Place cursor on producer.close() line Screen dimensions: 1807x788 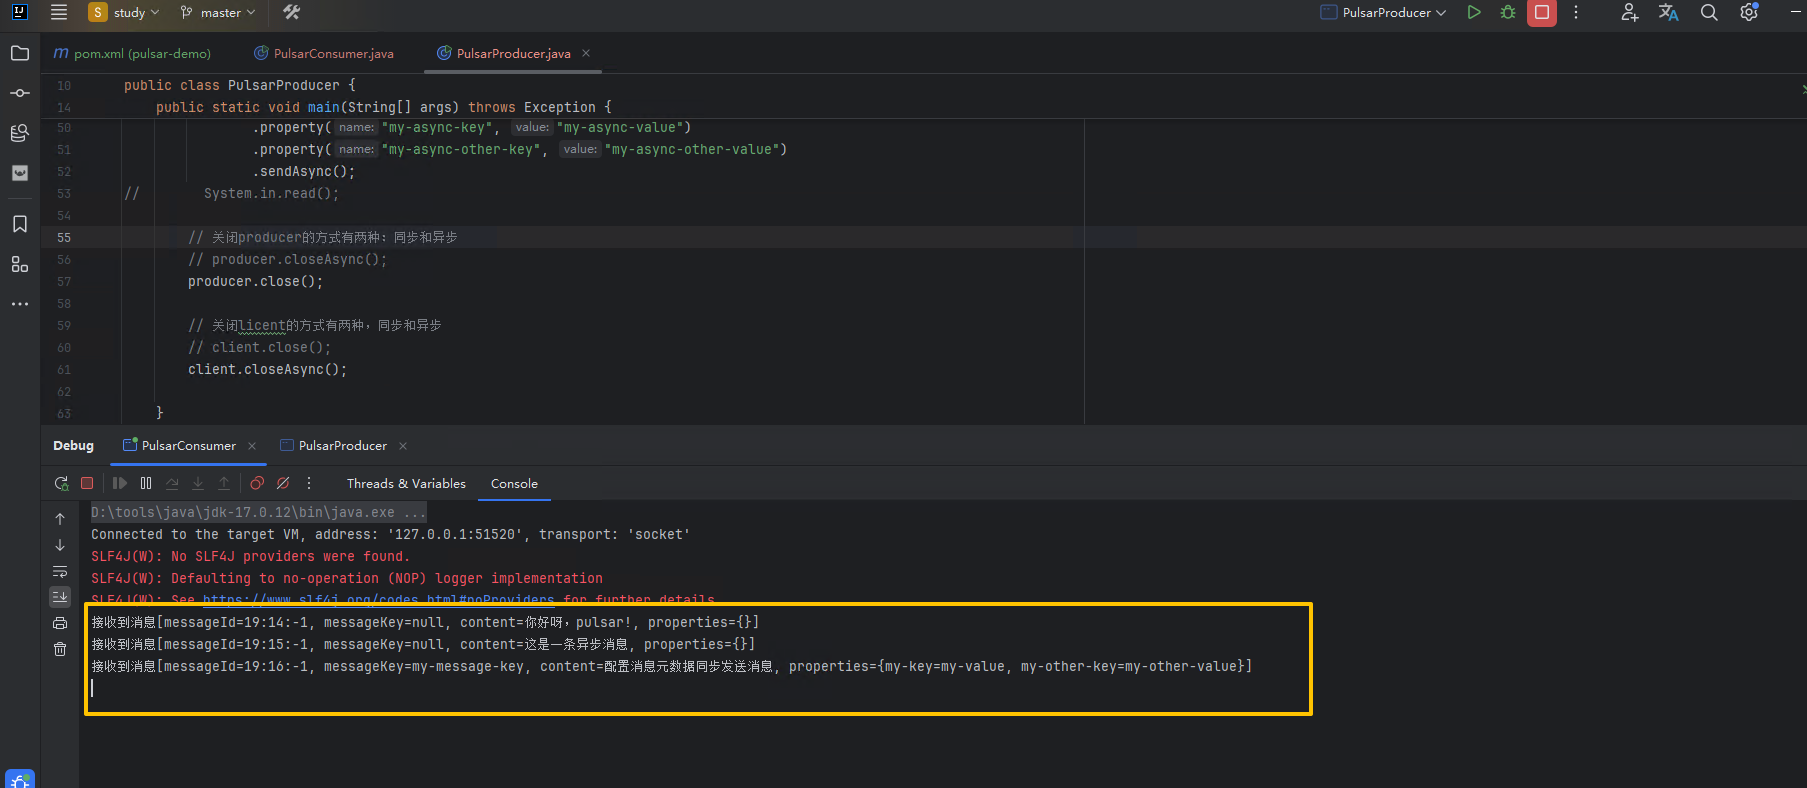pos(255,282)
